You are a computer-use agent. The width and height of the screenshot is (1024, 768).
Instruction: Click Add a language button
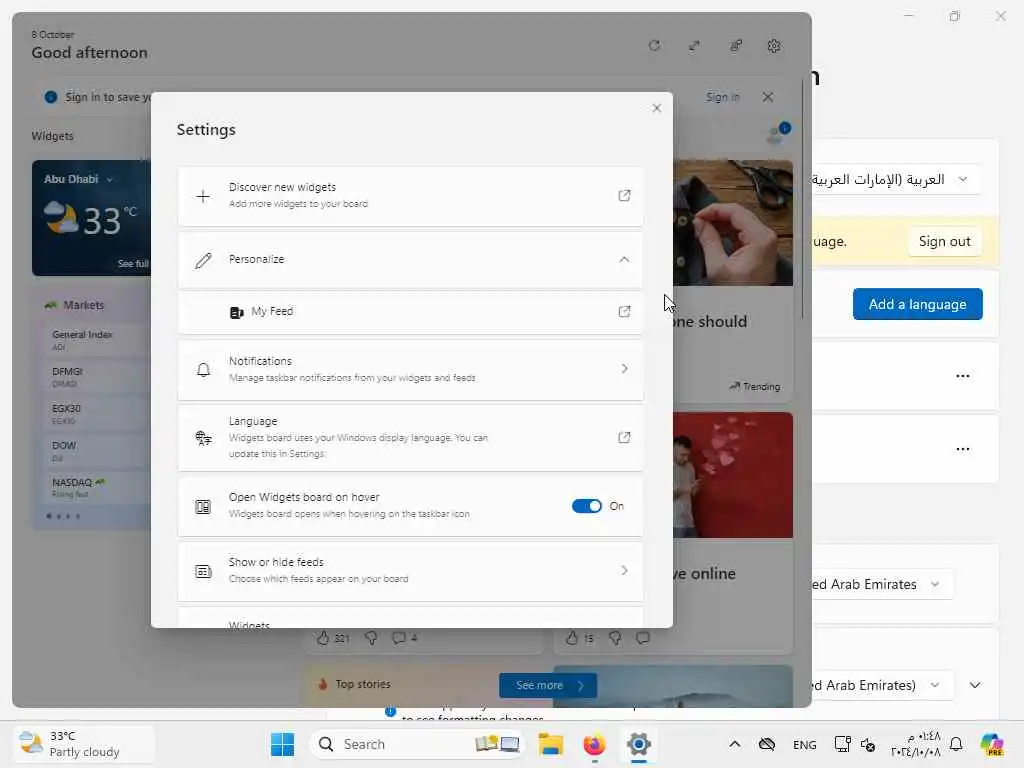[917, 304]
